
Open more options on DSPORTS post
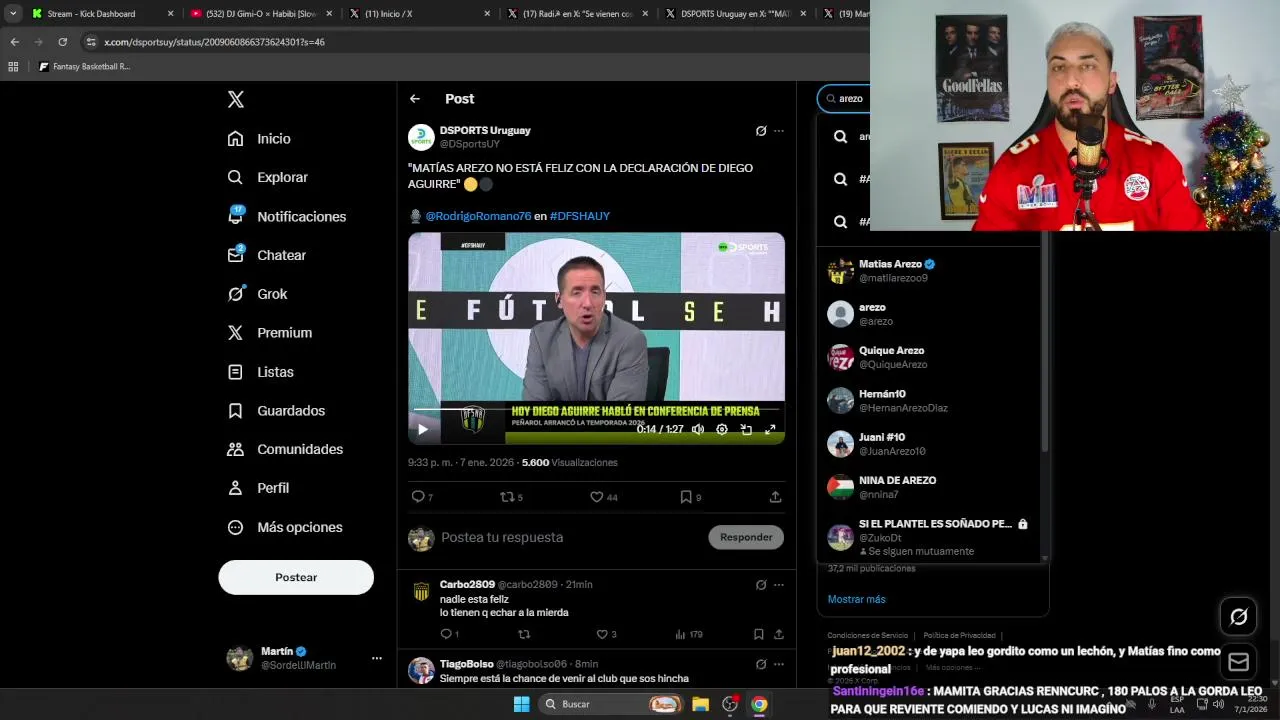click(779, 131)
